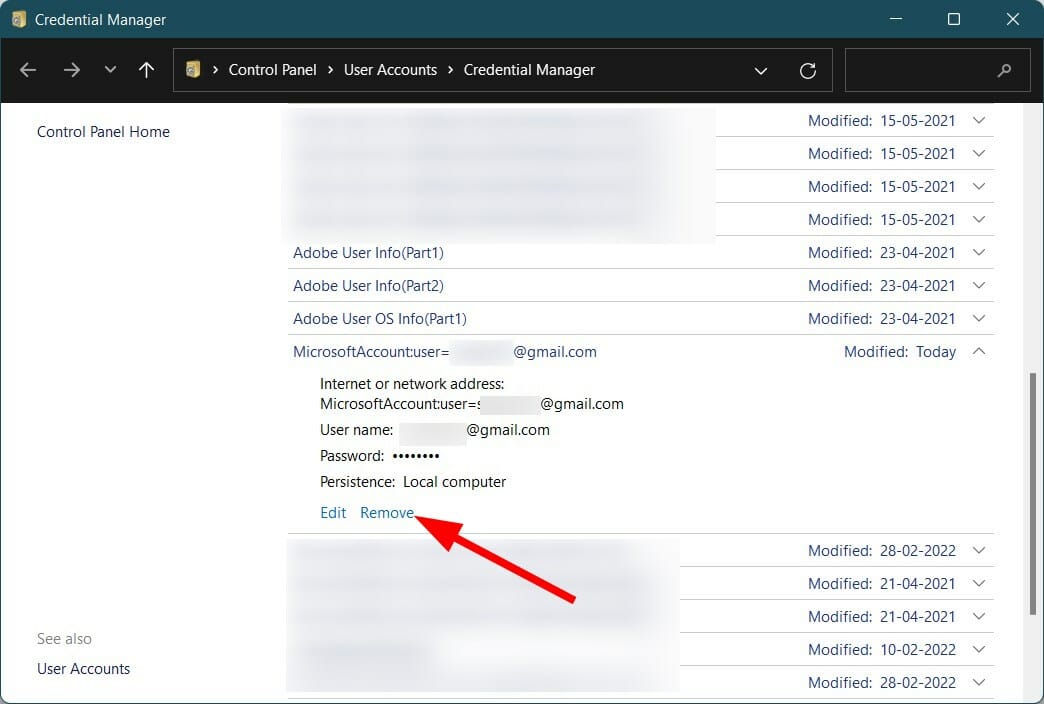Image resolution: width=1044 pixels, height=704 pixels.
Task: Expand Adobe User Info(Part1) credential details
Action: click(x=978, y=252)
